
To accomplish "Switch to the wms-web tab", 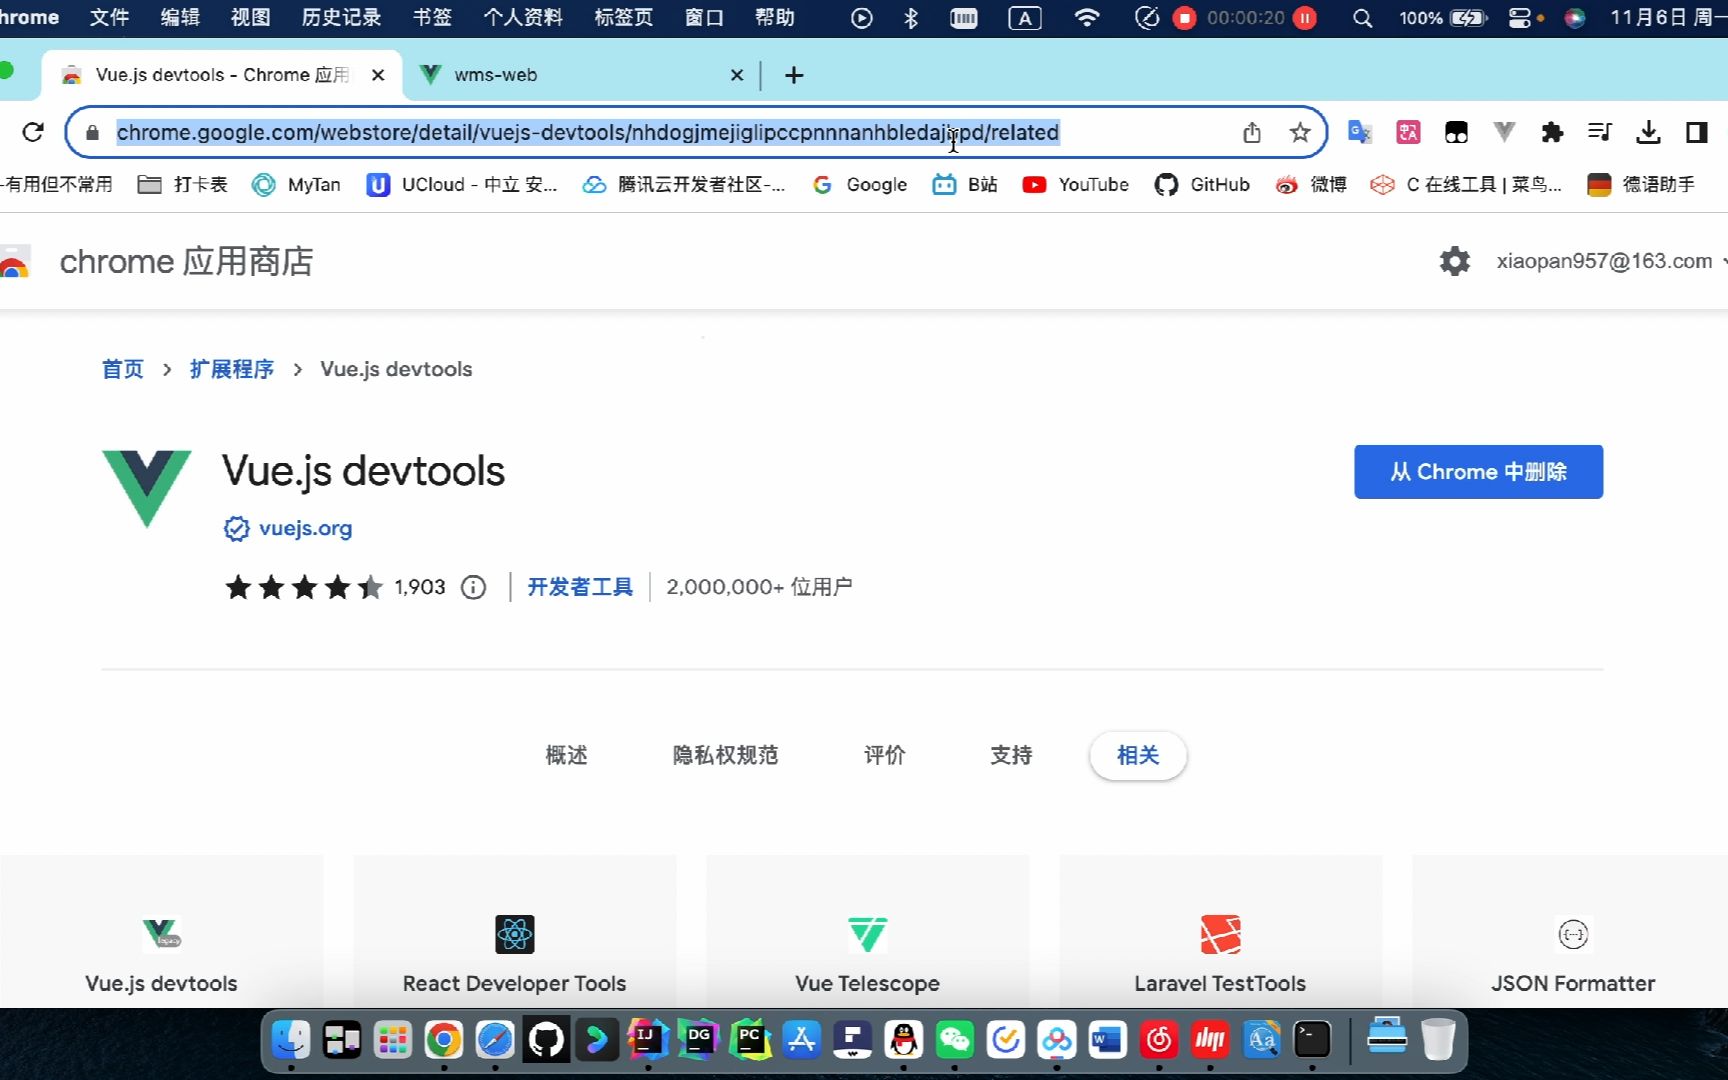I will (x=582, y=75).
